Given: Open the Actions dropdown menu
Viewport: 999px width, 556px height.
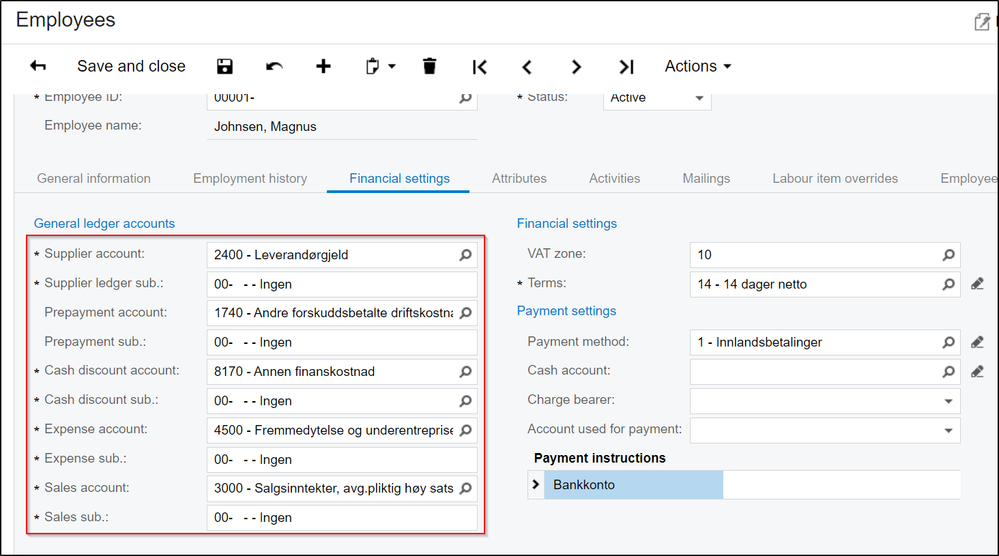Looking at the screenshot, I should (698, 66).
